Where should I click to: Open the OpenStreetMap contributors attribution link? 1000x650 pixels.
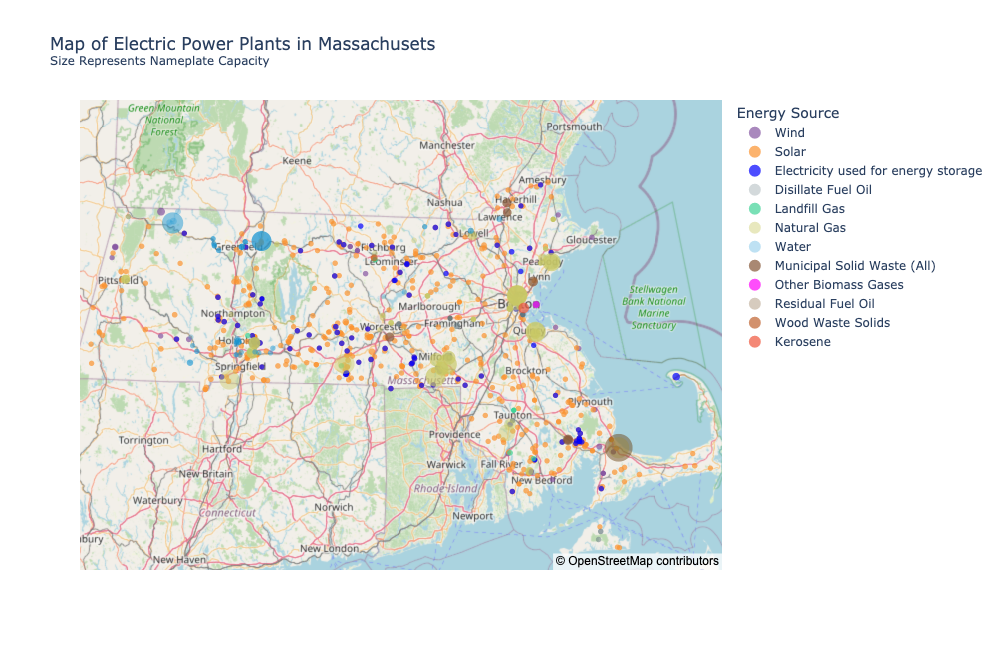(x=635, y=561)
